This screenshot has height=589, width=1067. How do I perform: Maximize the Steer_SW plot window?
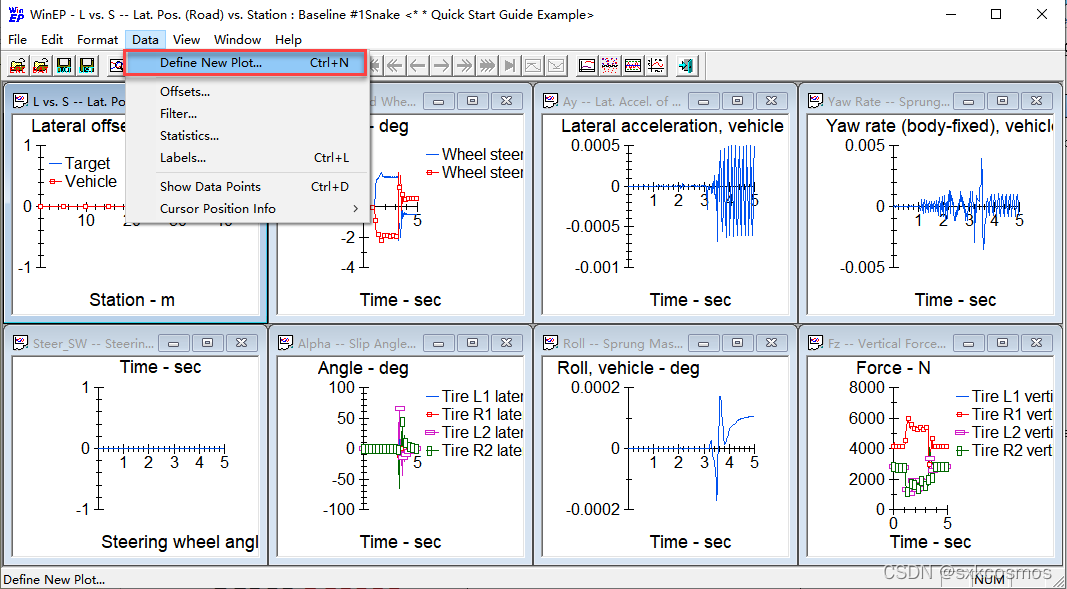(x=208, y=343)
